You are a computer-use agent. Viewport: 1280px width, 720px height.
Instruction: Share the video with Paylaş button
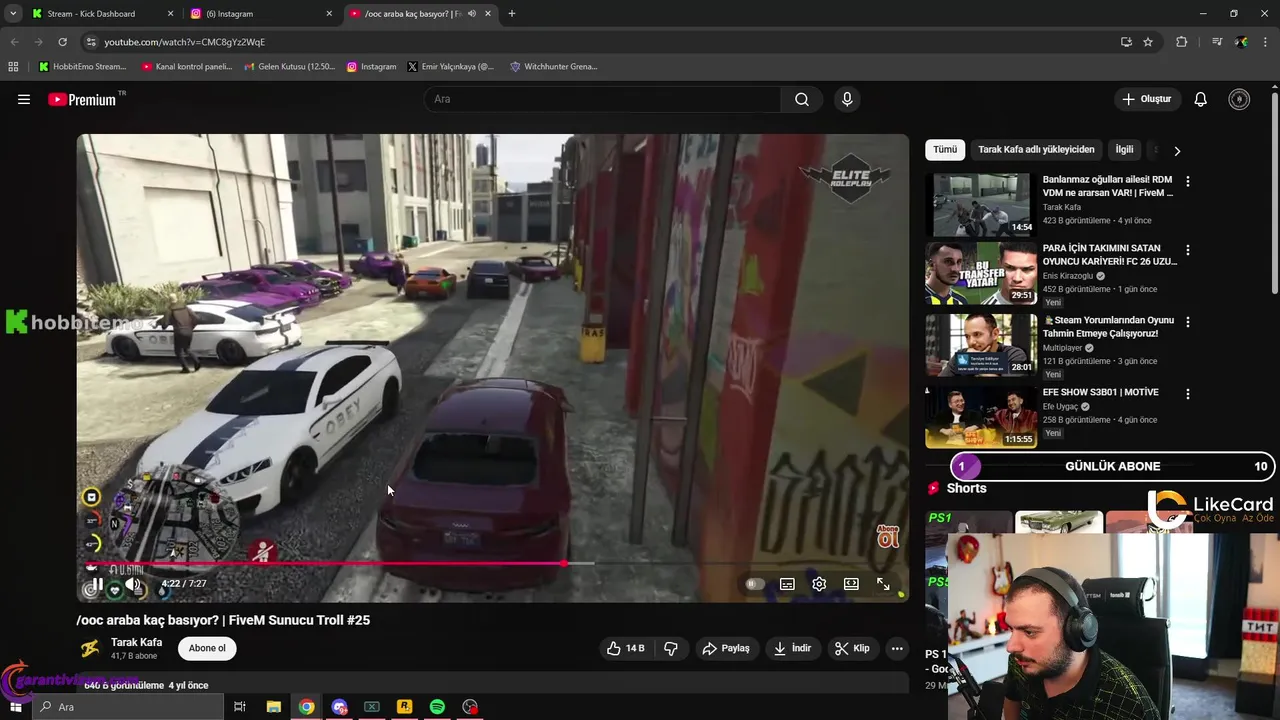point(726,648)
